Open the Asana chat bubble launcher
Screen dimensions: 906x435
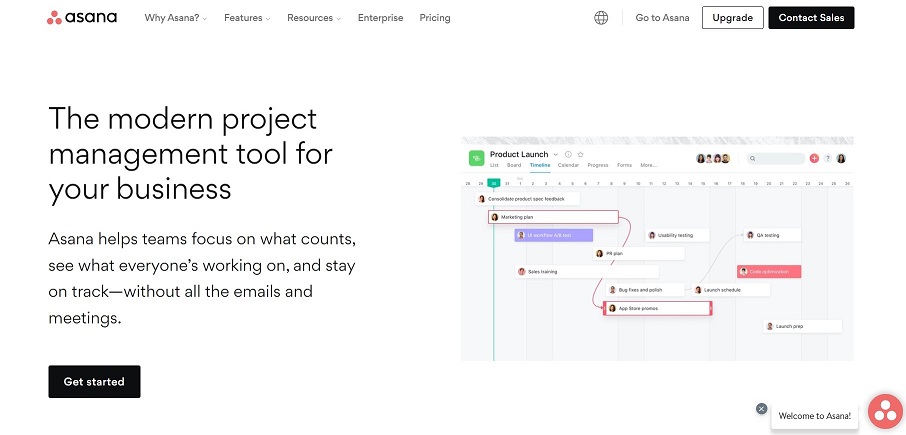coord(885,413)
